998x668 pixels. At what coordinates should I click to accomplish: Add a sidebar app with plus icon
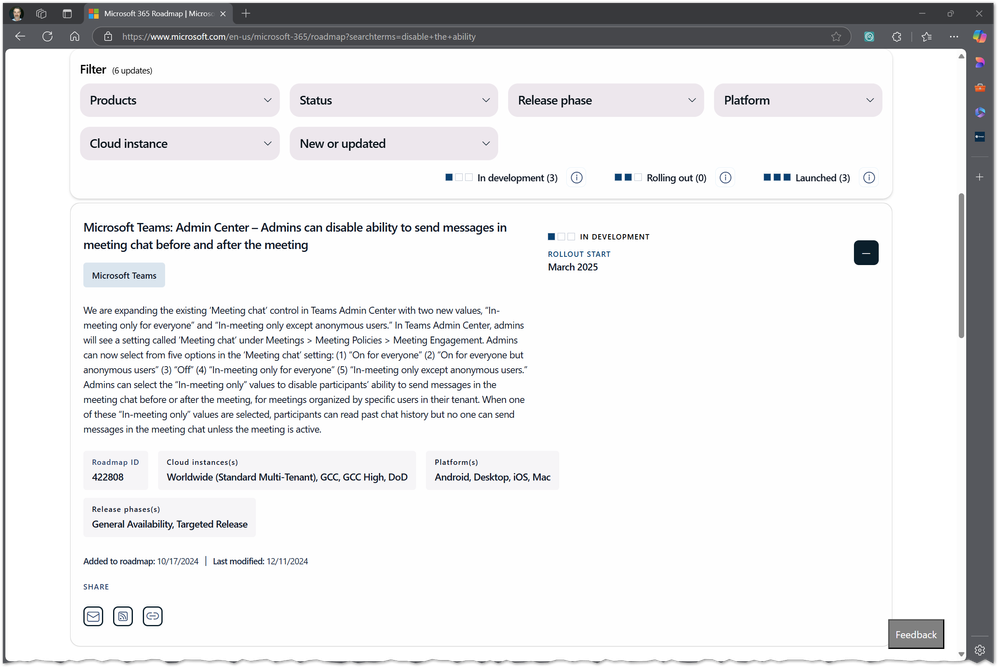(980, 177)
